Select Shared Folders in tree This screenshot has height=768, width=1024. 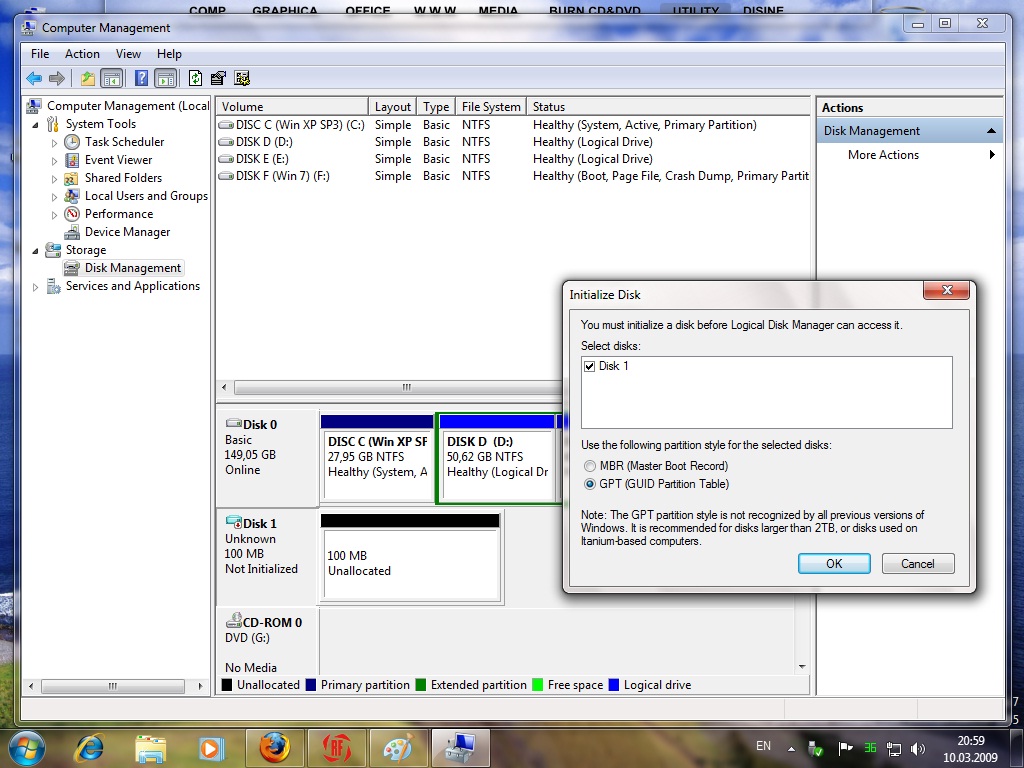(x=123, y=178)
